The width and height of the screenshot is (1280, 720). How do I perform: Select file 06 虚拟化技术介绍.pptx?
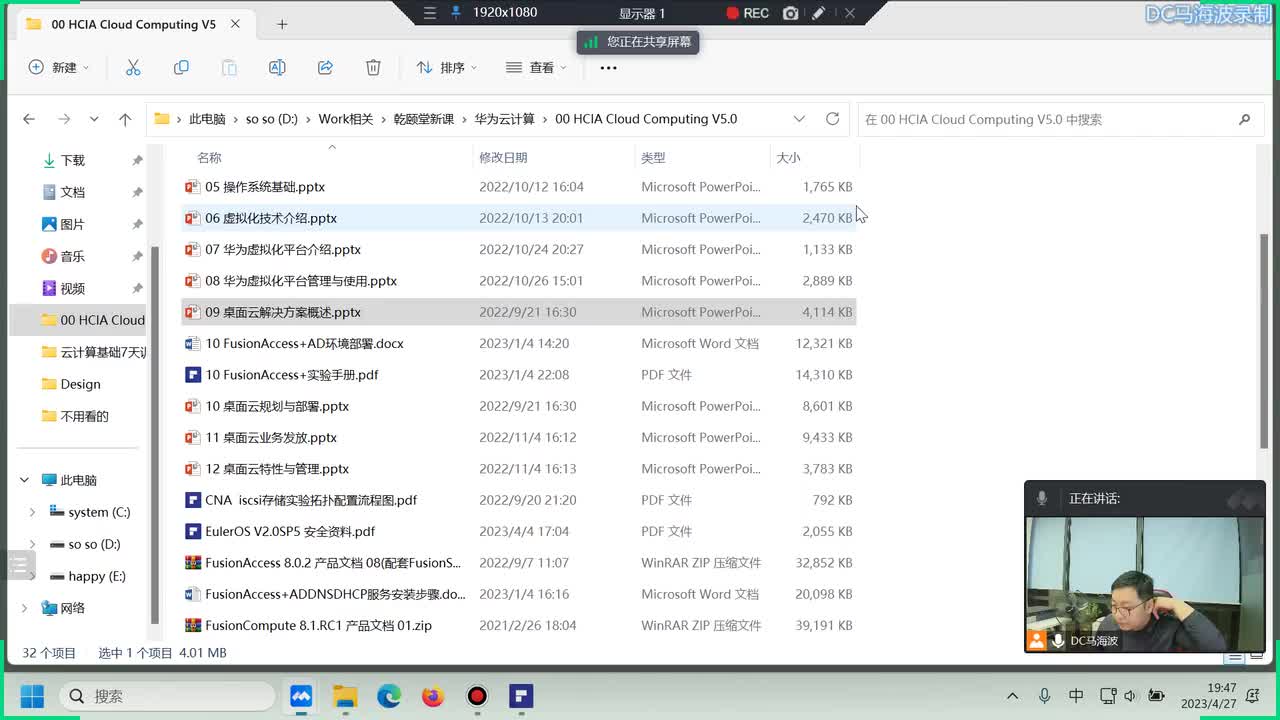(x=271, y=218)
